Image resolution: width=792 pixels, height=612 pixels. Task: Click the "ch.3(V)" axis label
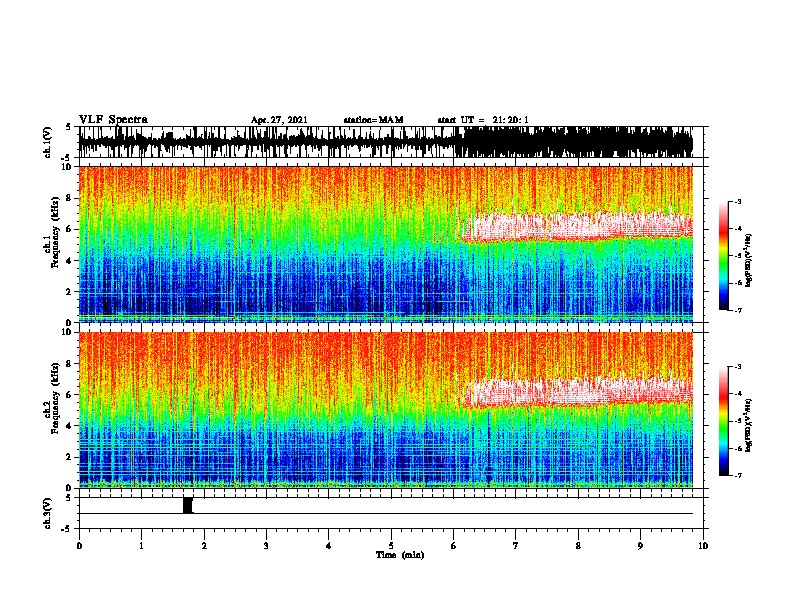coord(48,513)
